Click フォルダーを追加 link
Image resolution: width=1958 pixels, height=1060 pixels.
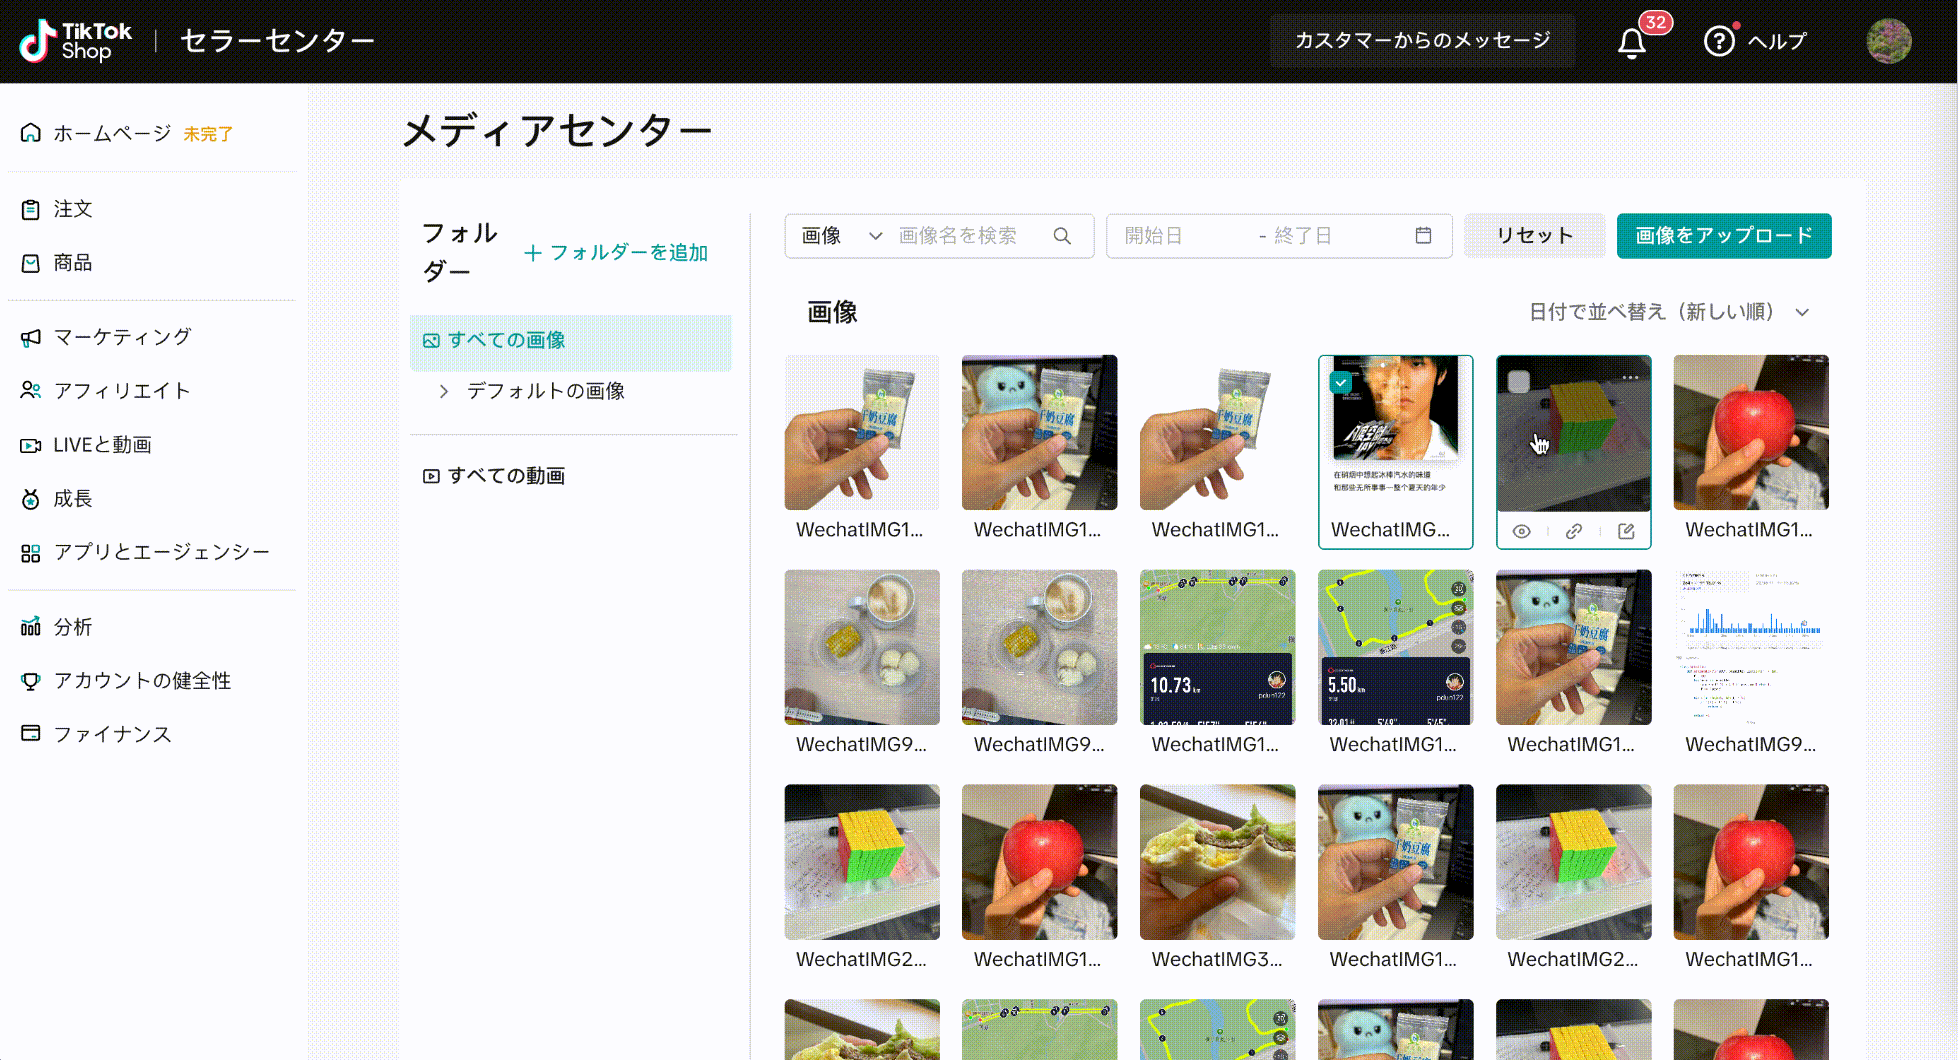click(616, 253)
